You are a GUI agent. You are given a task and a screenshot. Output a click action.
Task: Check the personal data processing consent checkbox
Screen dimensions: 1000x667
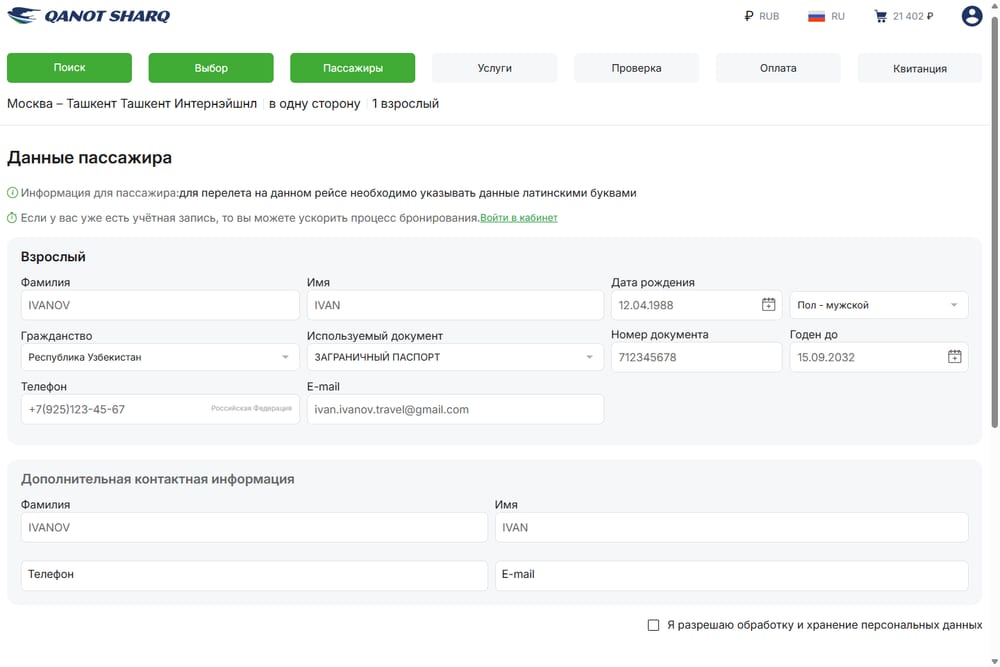click(x=653, y=625)
